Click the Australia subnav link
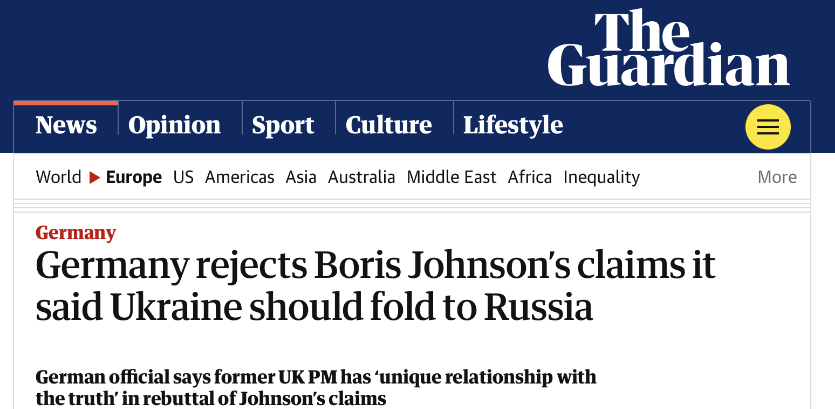The image size is (835, 409). (362, 177)
